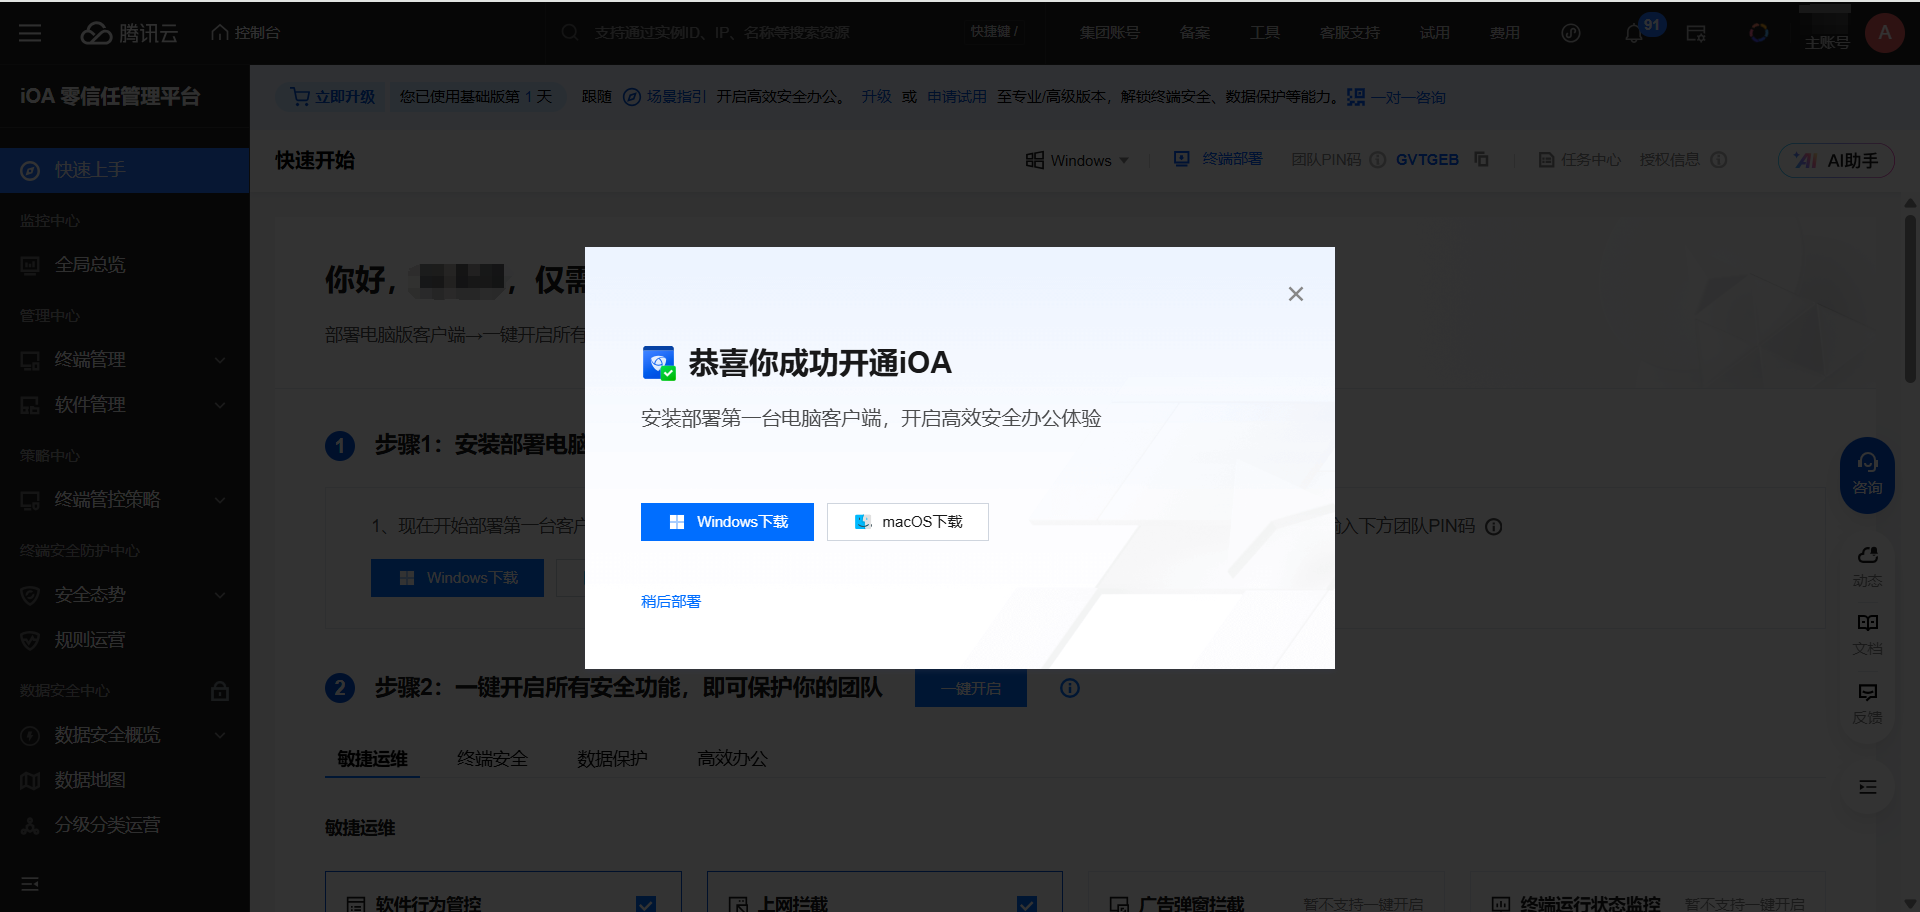Screen dimensions: 1920x912
Task: Click the 快捷键 / shortcut hint
Action: [x=994, y=32]
